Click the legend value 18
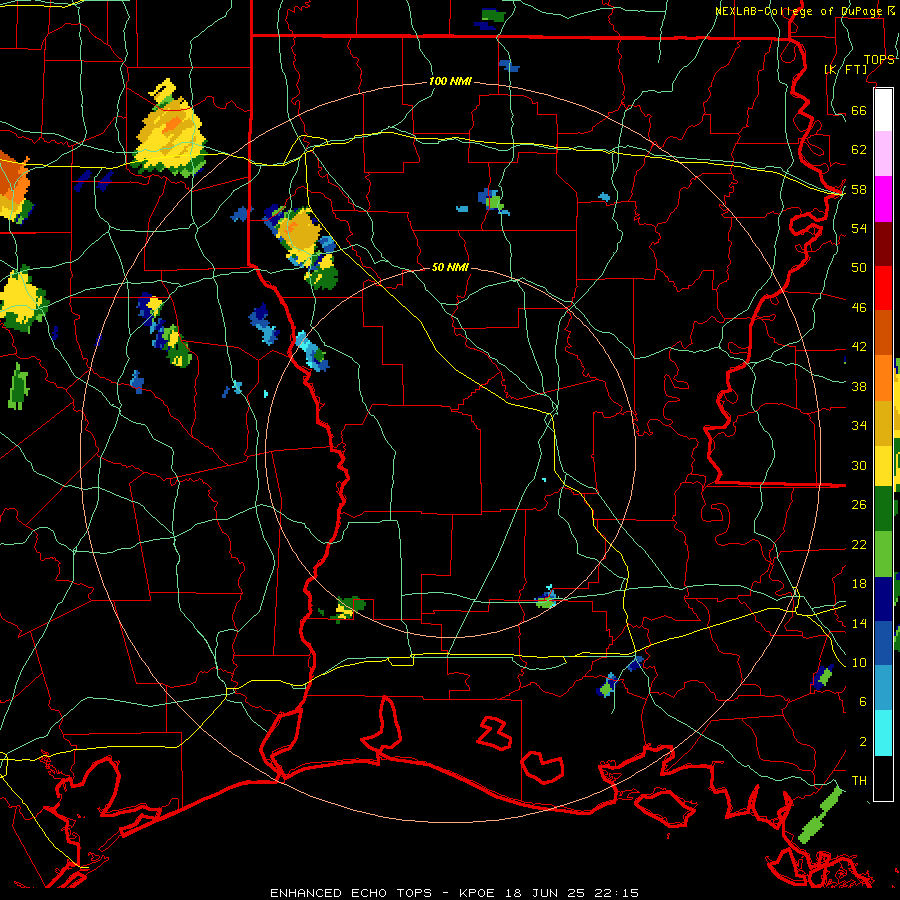The width and height of the screenshot is (900, 900). click(859, 584)
